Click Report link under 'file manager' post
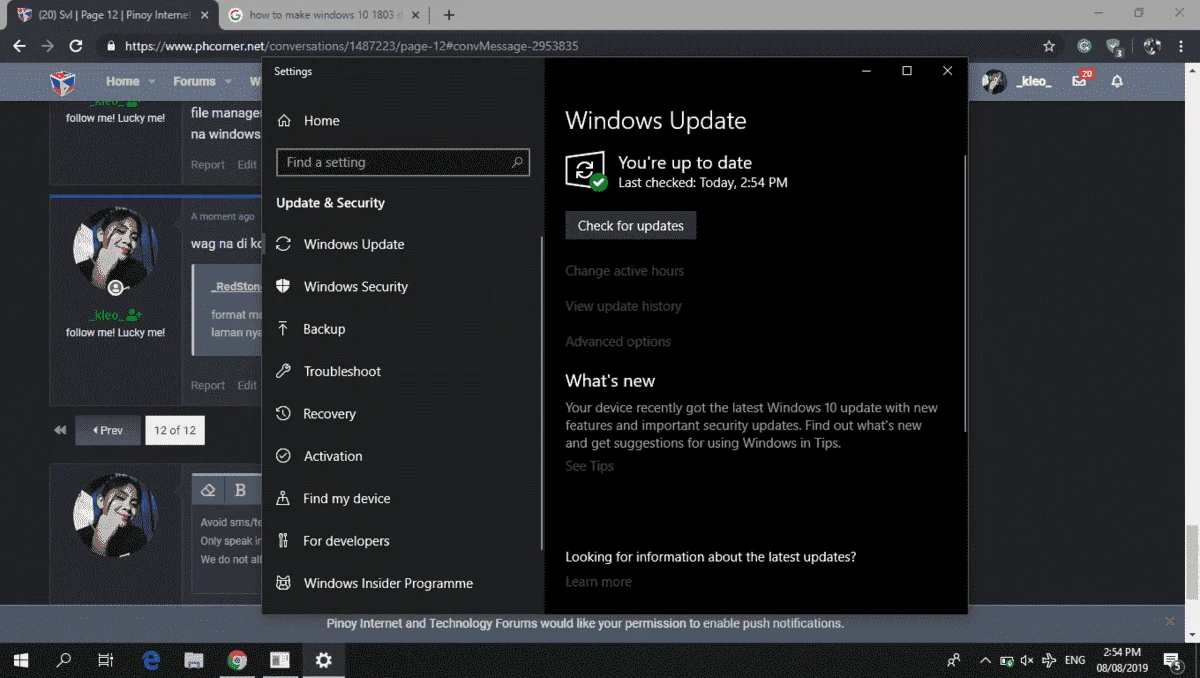The height and width of the screenshot is (678, 1200). [x=208, y=165]
